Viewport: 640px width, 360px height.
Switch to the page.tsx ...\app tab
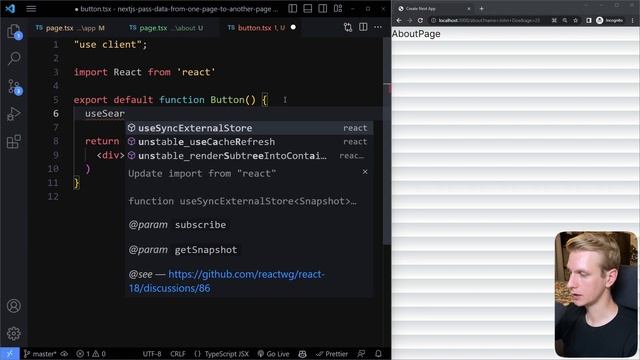(x=70, y=28)
